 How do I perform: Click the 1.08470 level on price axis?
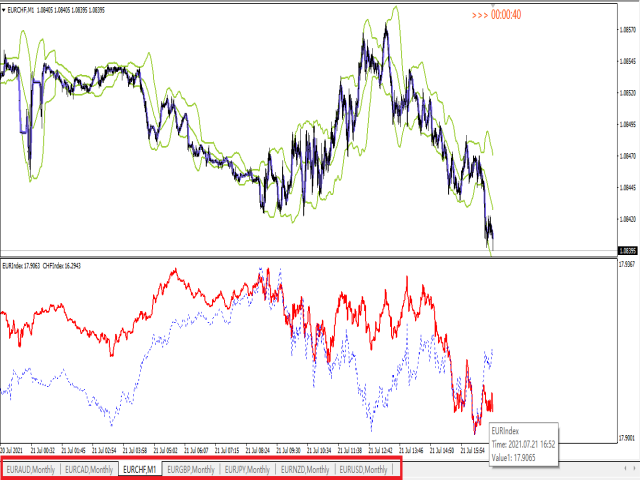tap(629, 156)
